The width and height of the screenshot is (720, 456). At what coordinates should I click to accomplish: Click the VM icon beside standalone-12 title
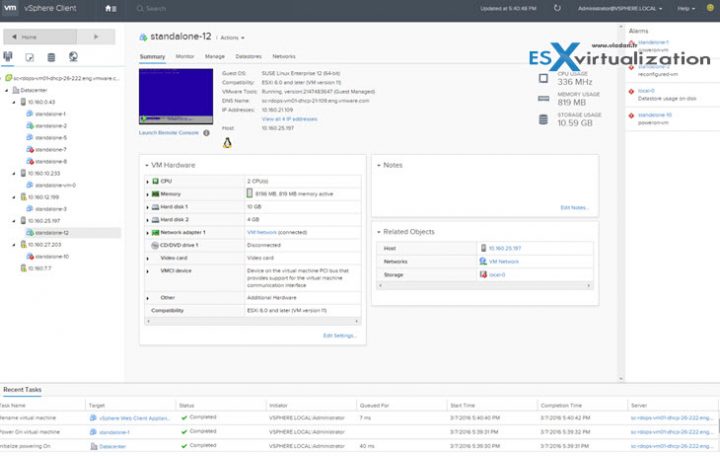143,37
